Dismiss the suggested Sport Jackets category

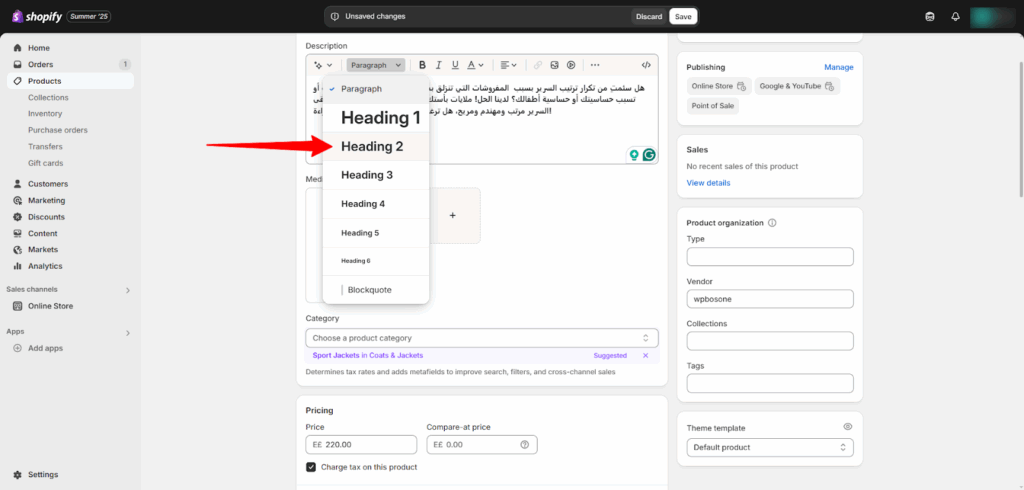click(x=645, y=355)
